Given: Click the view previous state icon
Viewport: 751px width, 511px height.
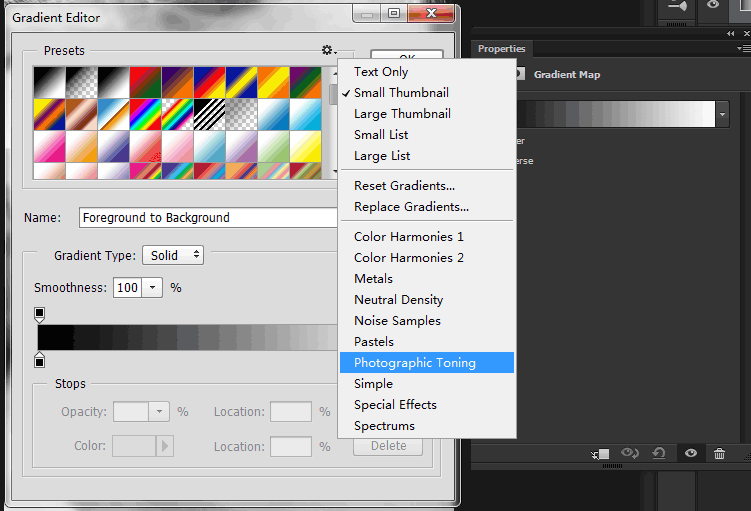Looking at the screenshot, I should coord(630,454).
